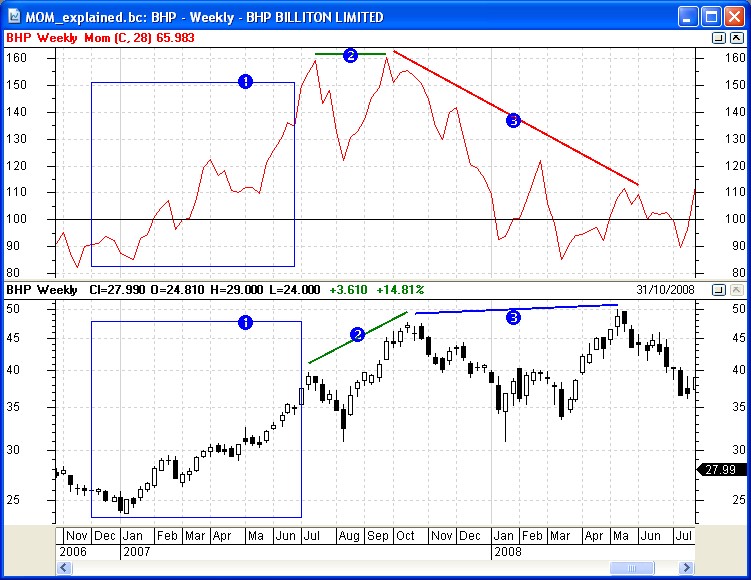The image size is (751, 580).
Task: Click the '2006' year label on the time axis
Action: tap(73, 552)
